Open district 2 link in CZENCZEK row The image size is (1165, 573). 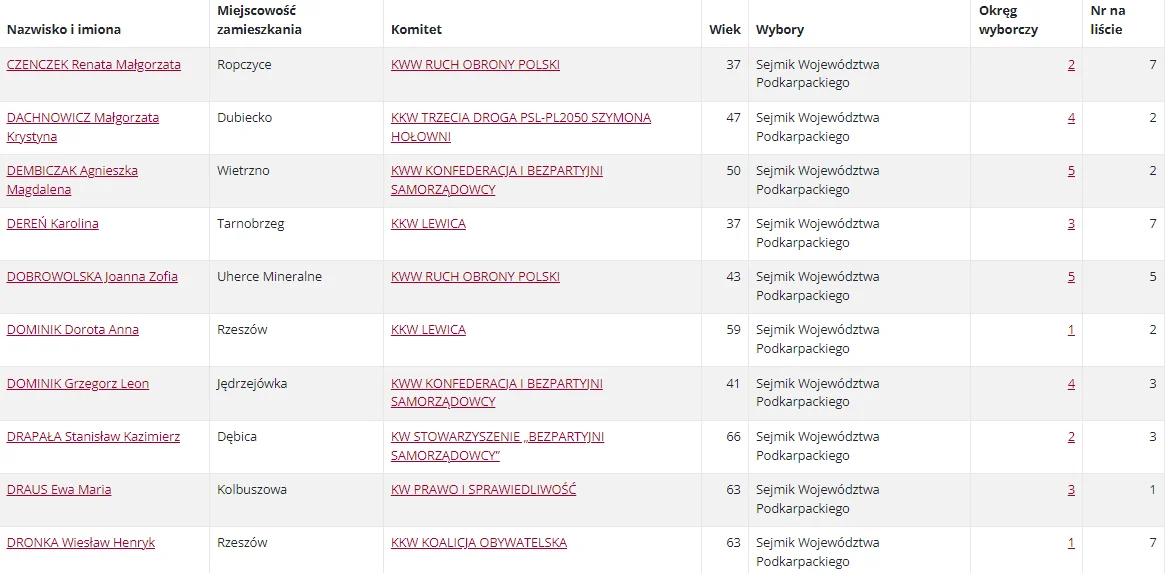[x=1071, y=65]
